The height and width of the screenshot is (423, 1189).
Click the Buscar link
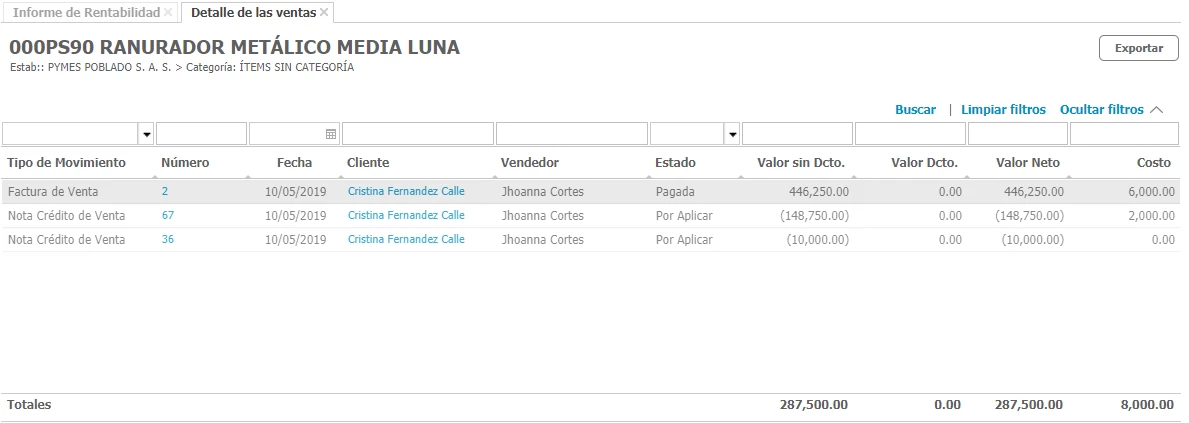tap(915, 110)
